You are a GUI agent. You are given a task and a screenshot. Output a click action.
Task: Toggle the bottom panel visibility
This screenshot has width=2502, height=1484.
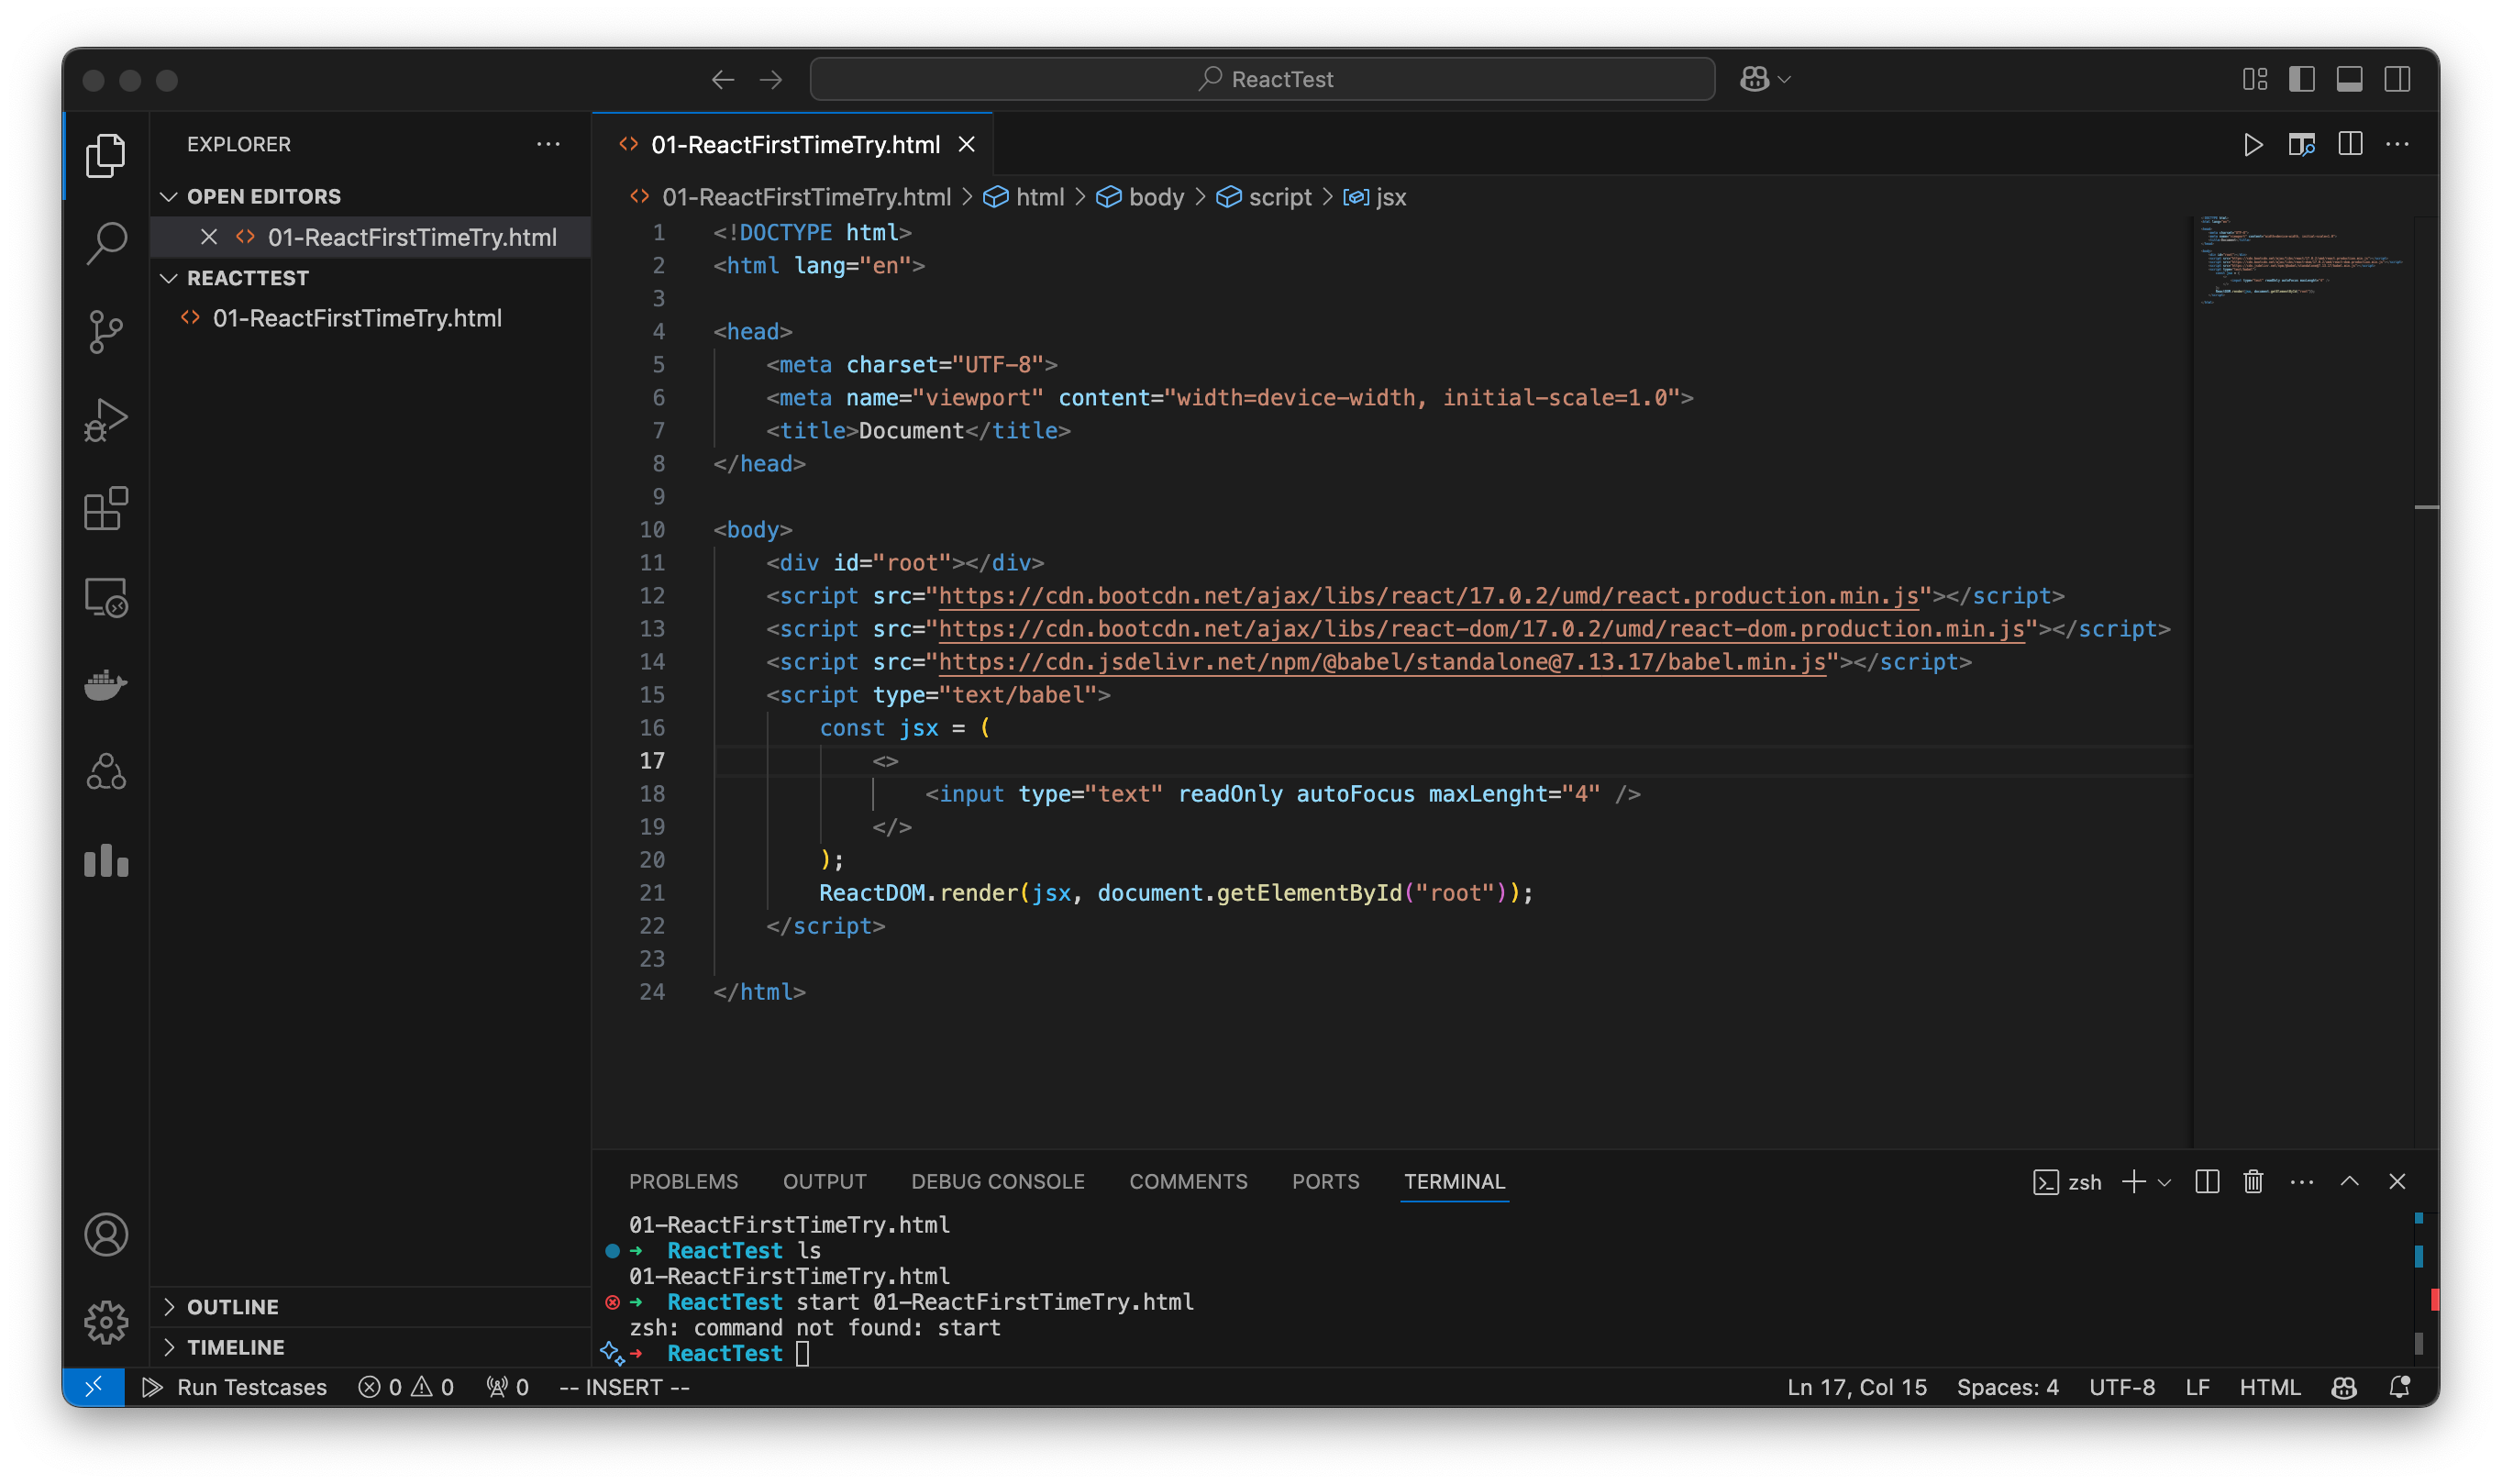(2349, 79)
